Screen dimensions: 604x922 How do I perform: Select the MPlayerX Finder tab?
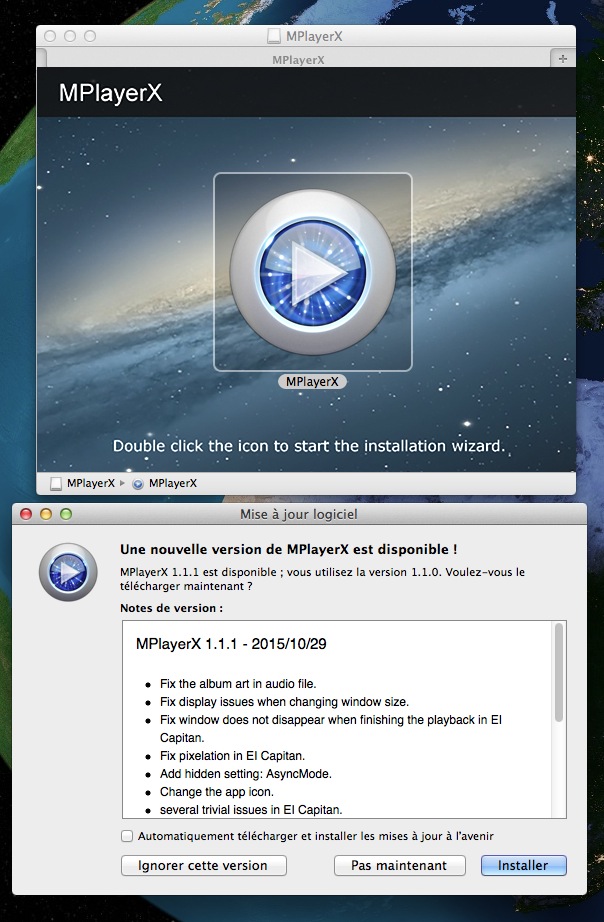point(298,59)
